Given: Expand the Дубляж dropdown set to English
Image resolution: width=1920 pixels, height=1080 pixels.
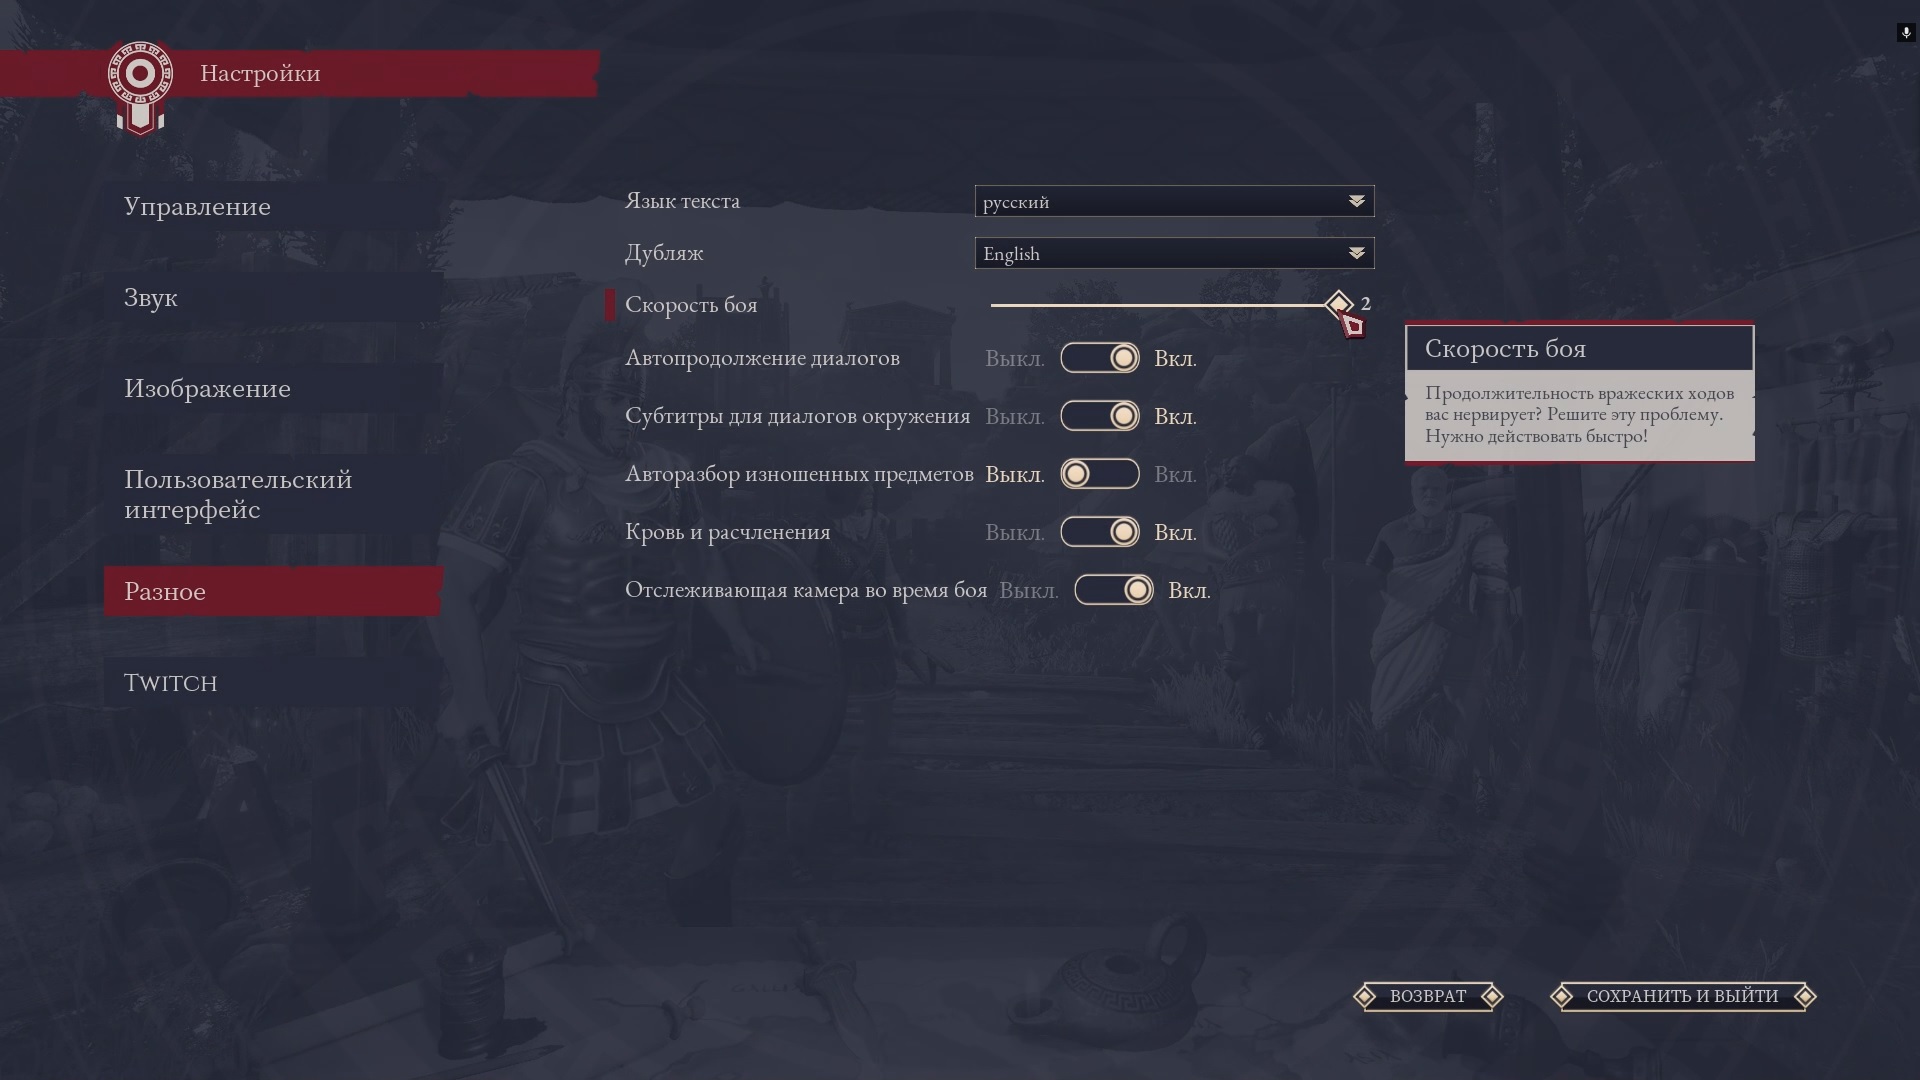Looking at the screenshot, I should point(1174,253).
